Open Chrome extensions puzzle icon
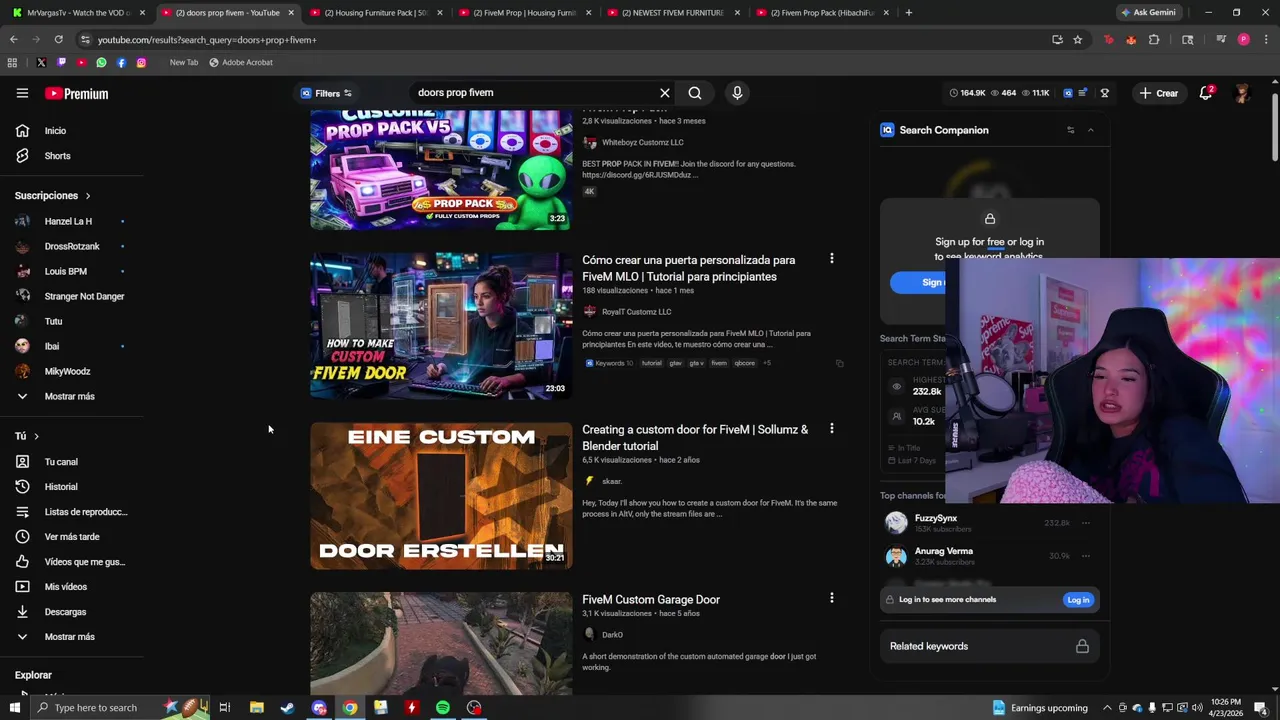 tap(1154, 40)
